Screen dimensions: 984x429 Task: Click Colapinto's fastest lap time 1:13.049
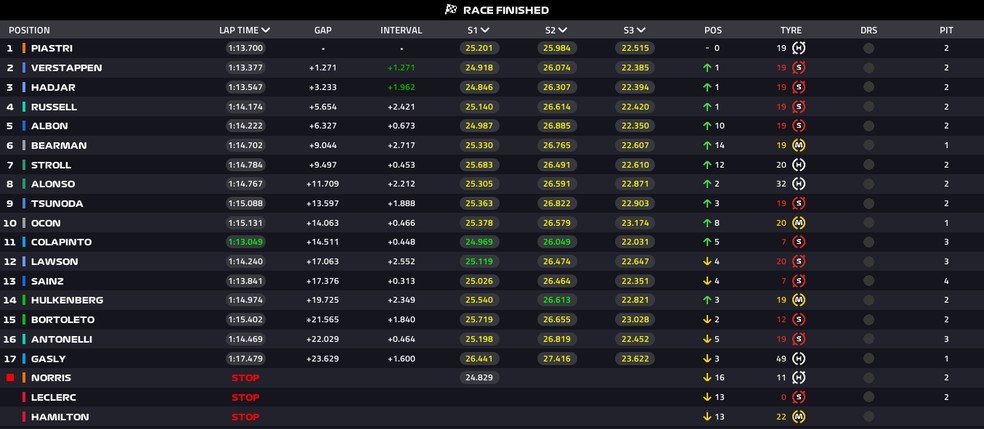pyautogui.click(x=245, y=242)
